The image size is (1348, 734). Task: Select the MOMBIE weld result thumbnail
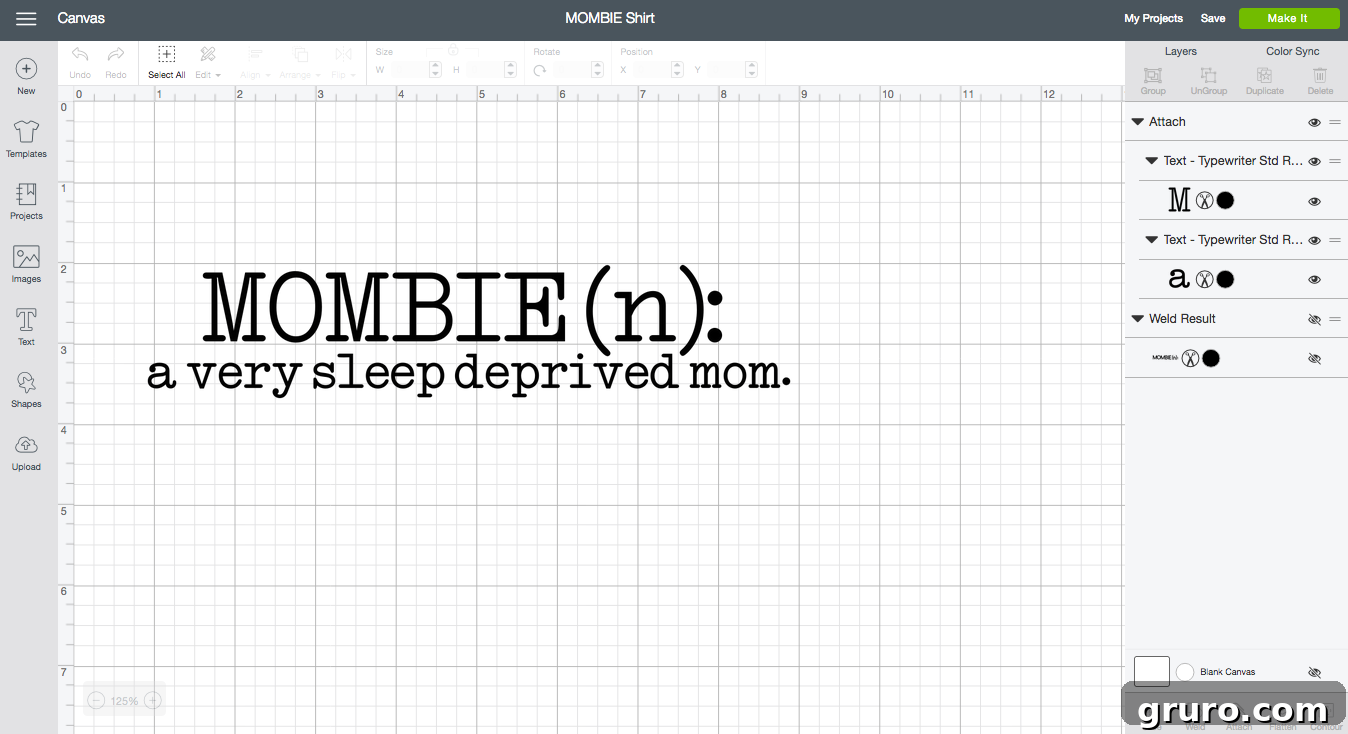1164,358
